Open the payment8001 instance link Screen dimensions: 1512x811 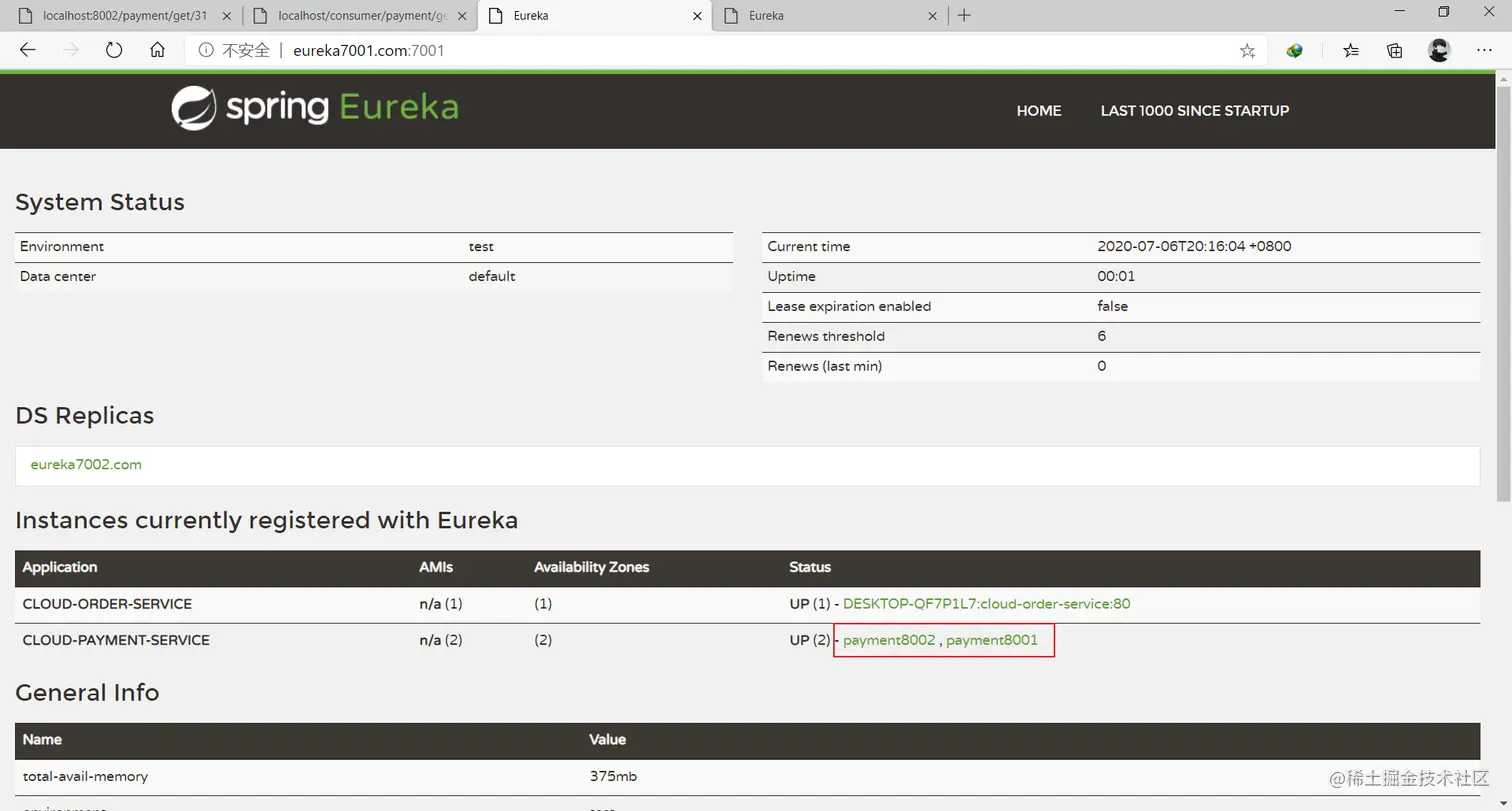tap(992, 640)
